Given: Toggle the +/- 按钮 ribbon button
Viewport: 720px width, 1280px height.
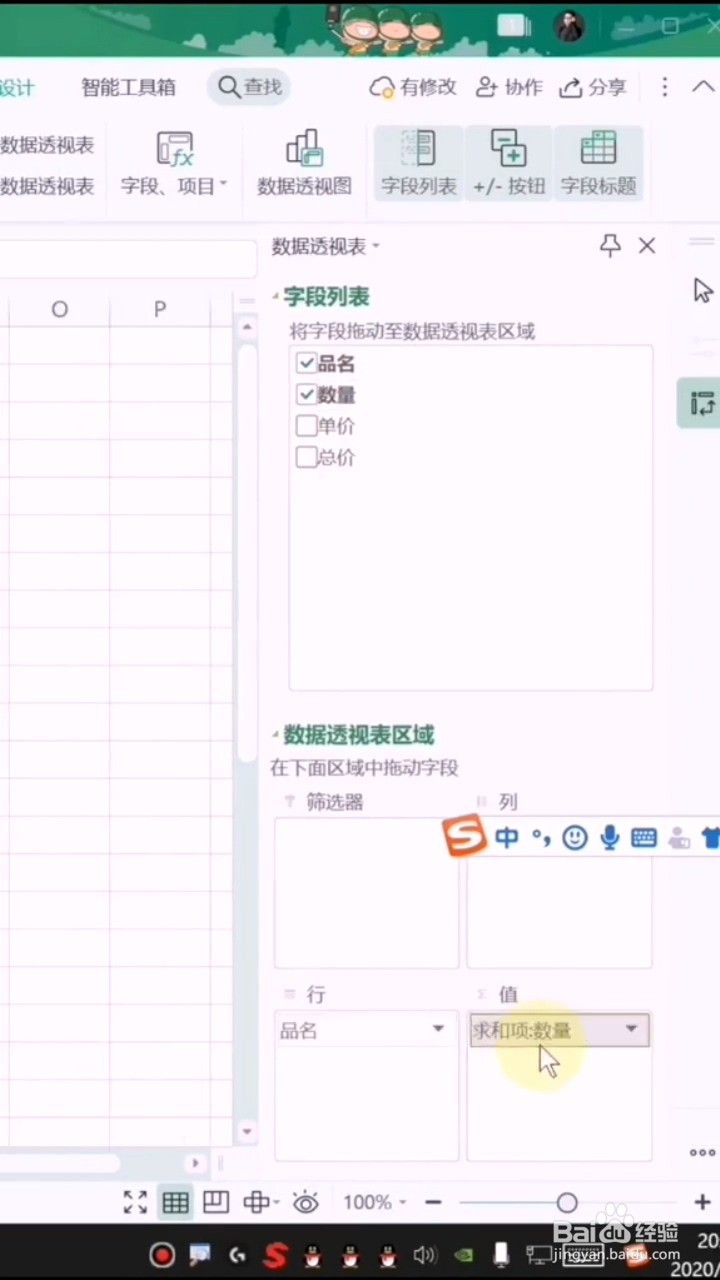Looking at the screenshot, I should click(x=509, y=163).
